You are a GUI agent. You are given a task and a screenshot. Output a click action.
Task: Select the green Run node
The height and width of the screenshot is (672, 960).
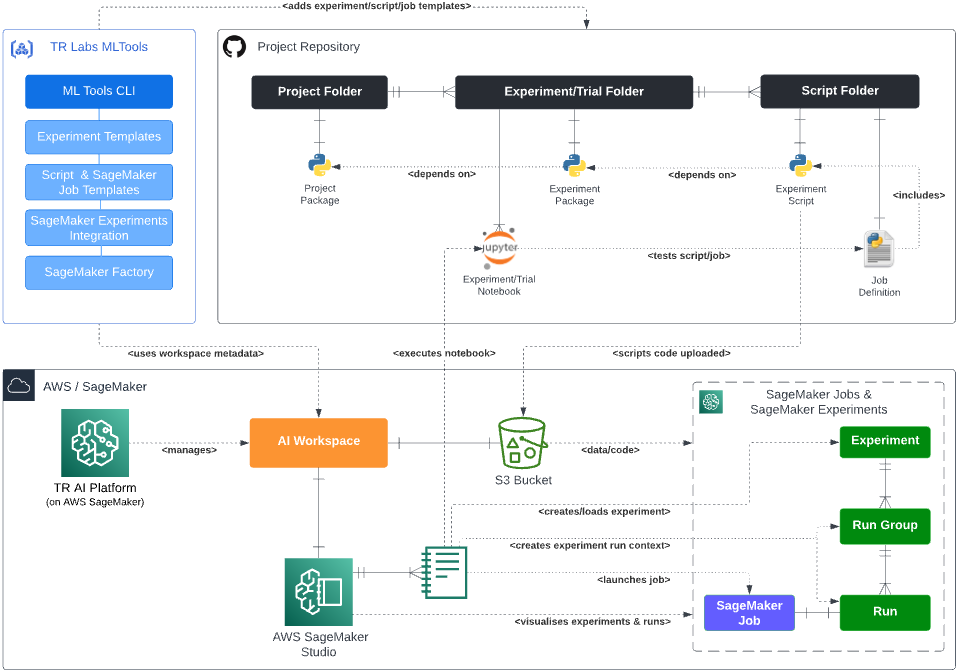885,612
